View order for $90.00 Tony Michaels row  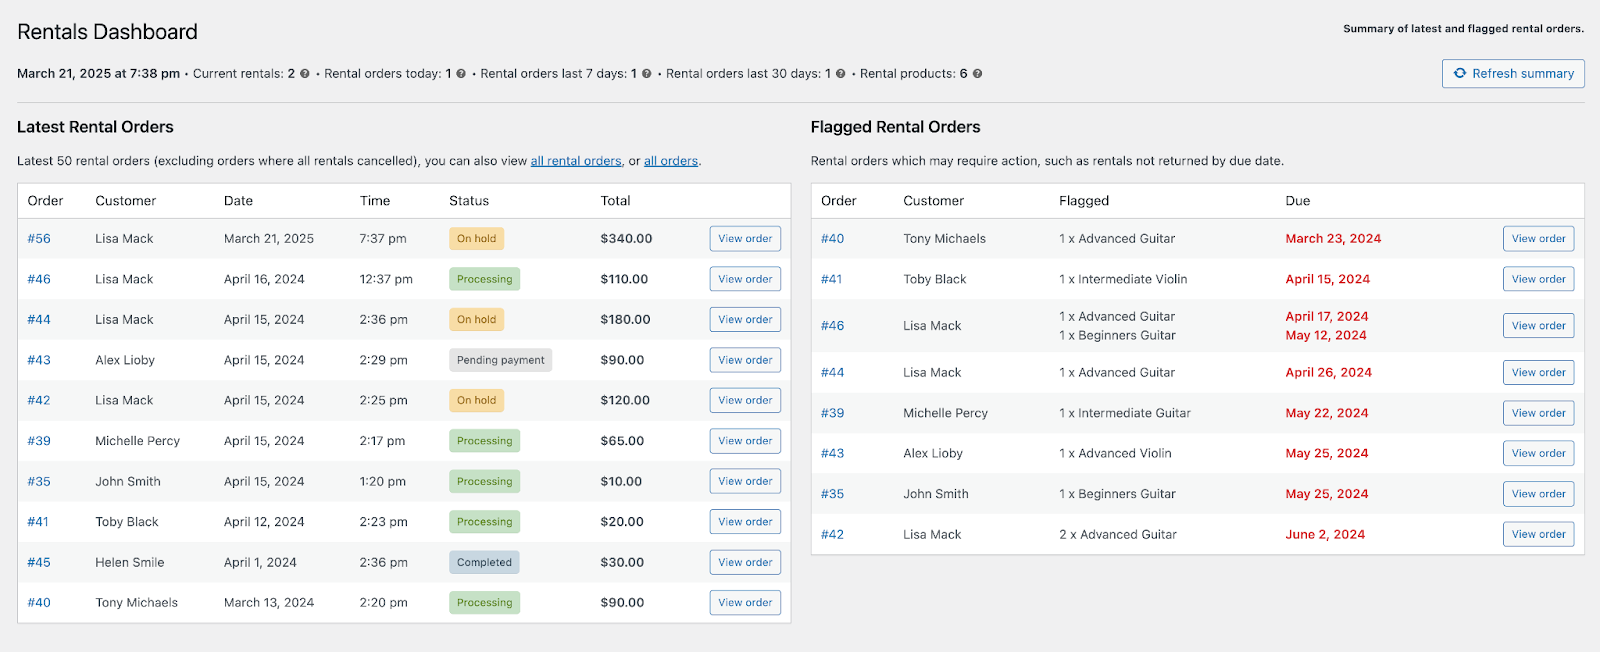pos(745,603)
